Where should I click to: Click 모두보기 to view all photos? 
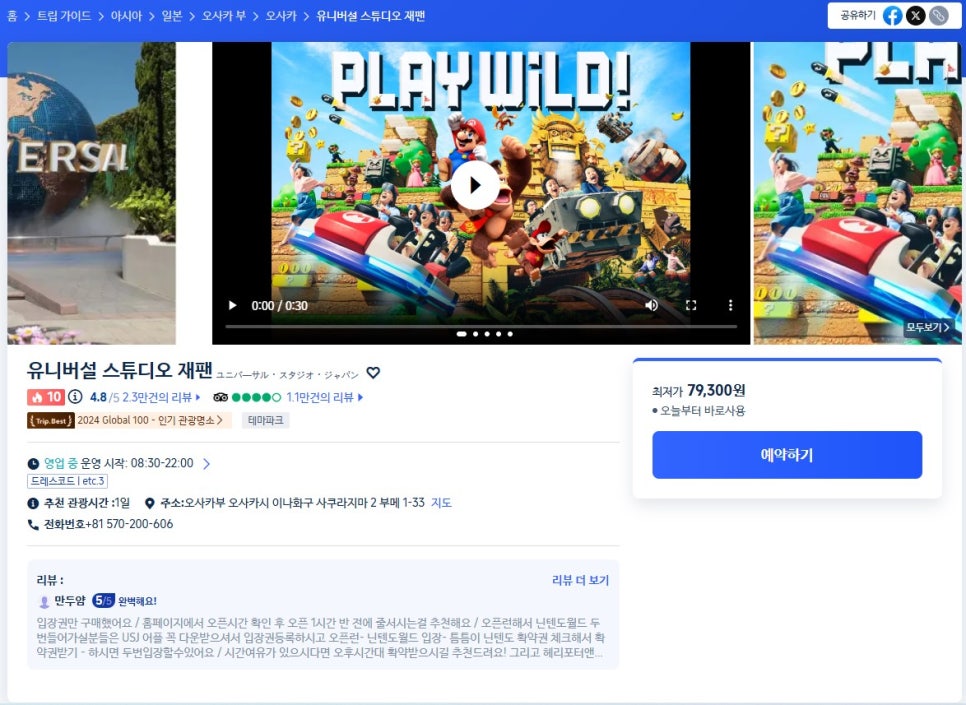927,327
